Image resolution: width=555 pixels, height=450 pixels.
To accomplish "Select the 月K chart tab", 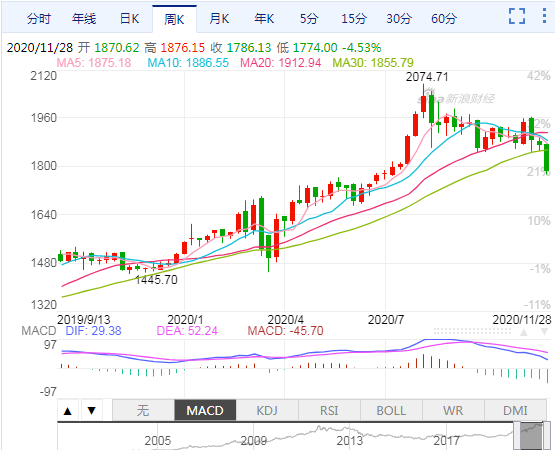I will tap(219, 19).
